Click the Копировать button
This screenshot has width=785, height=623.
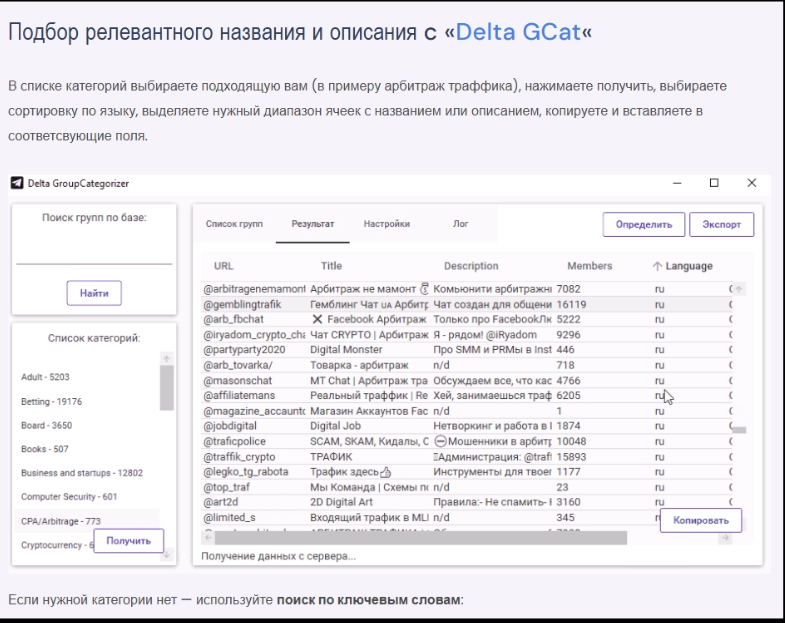[x=700, y=521]
